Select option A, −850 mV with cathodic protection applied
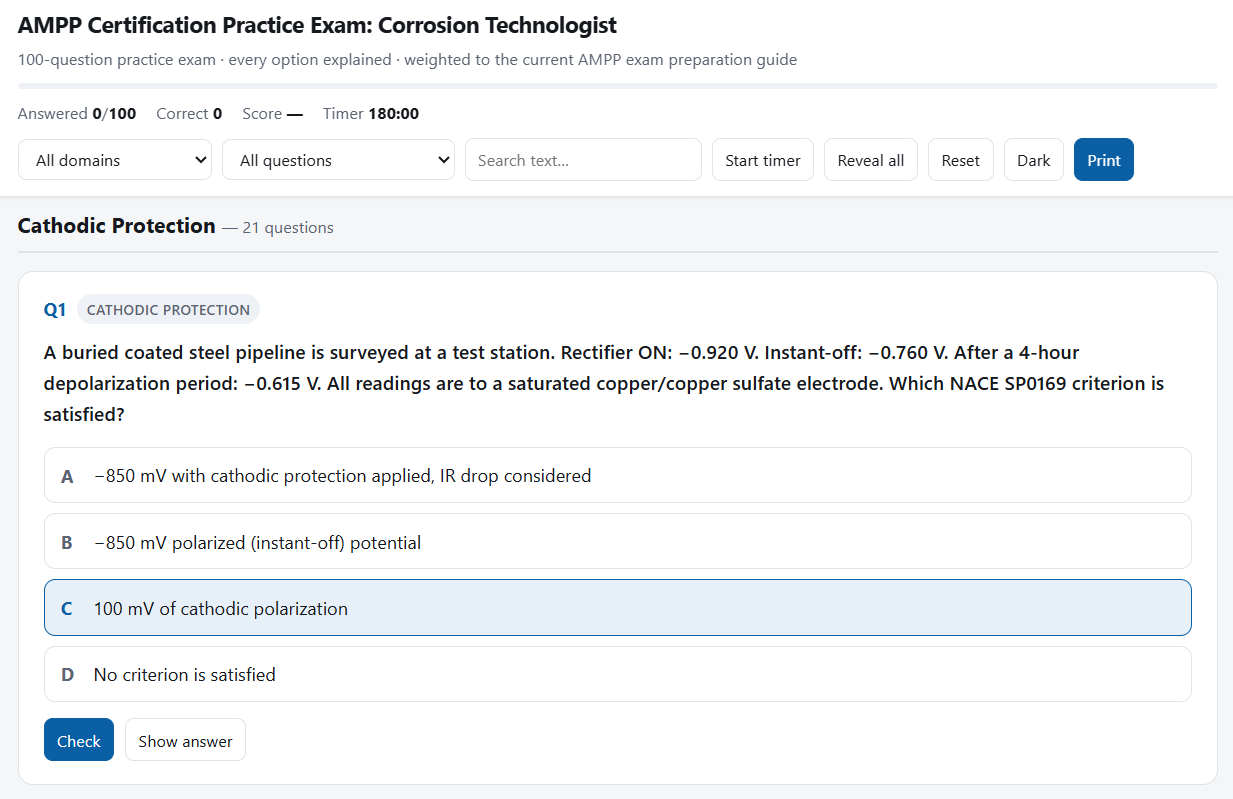Viewport: 1233px width, 799px height. (618, 475)
